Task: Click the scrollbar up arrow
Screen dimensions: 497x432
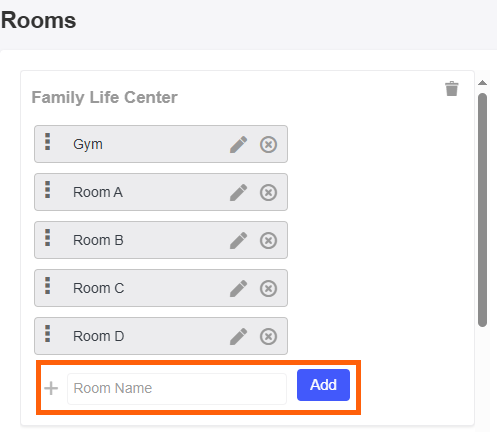Action: pos(482,83)
